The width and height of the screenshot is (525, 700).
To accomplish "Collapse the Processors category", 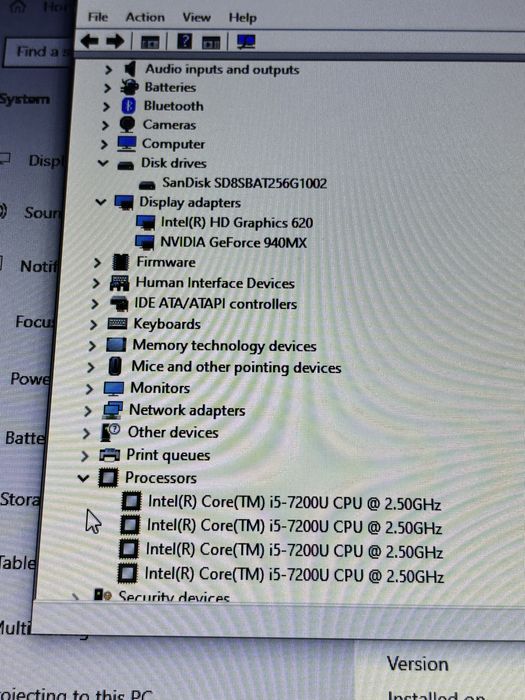I will click(83, 478).
